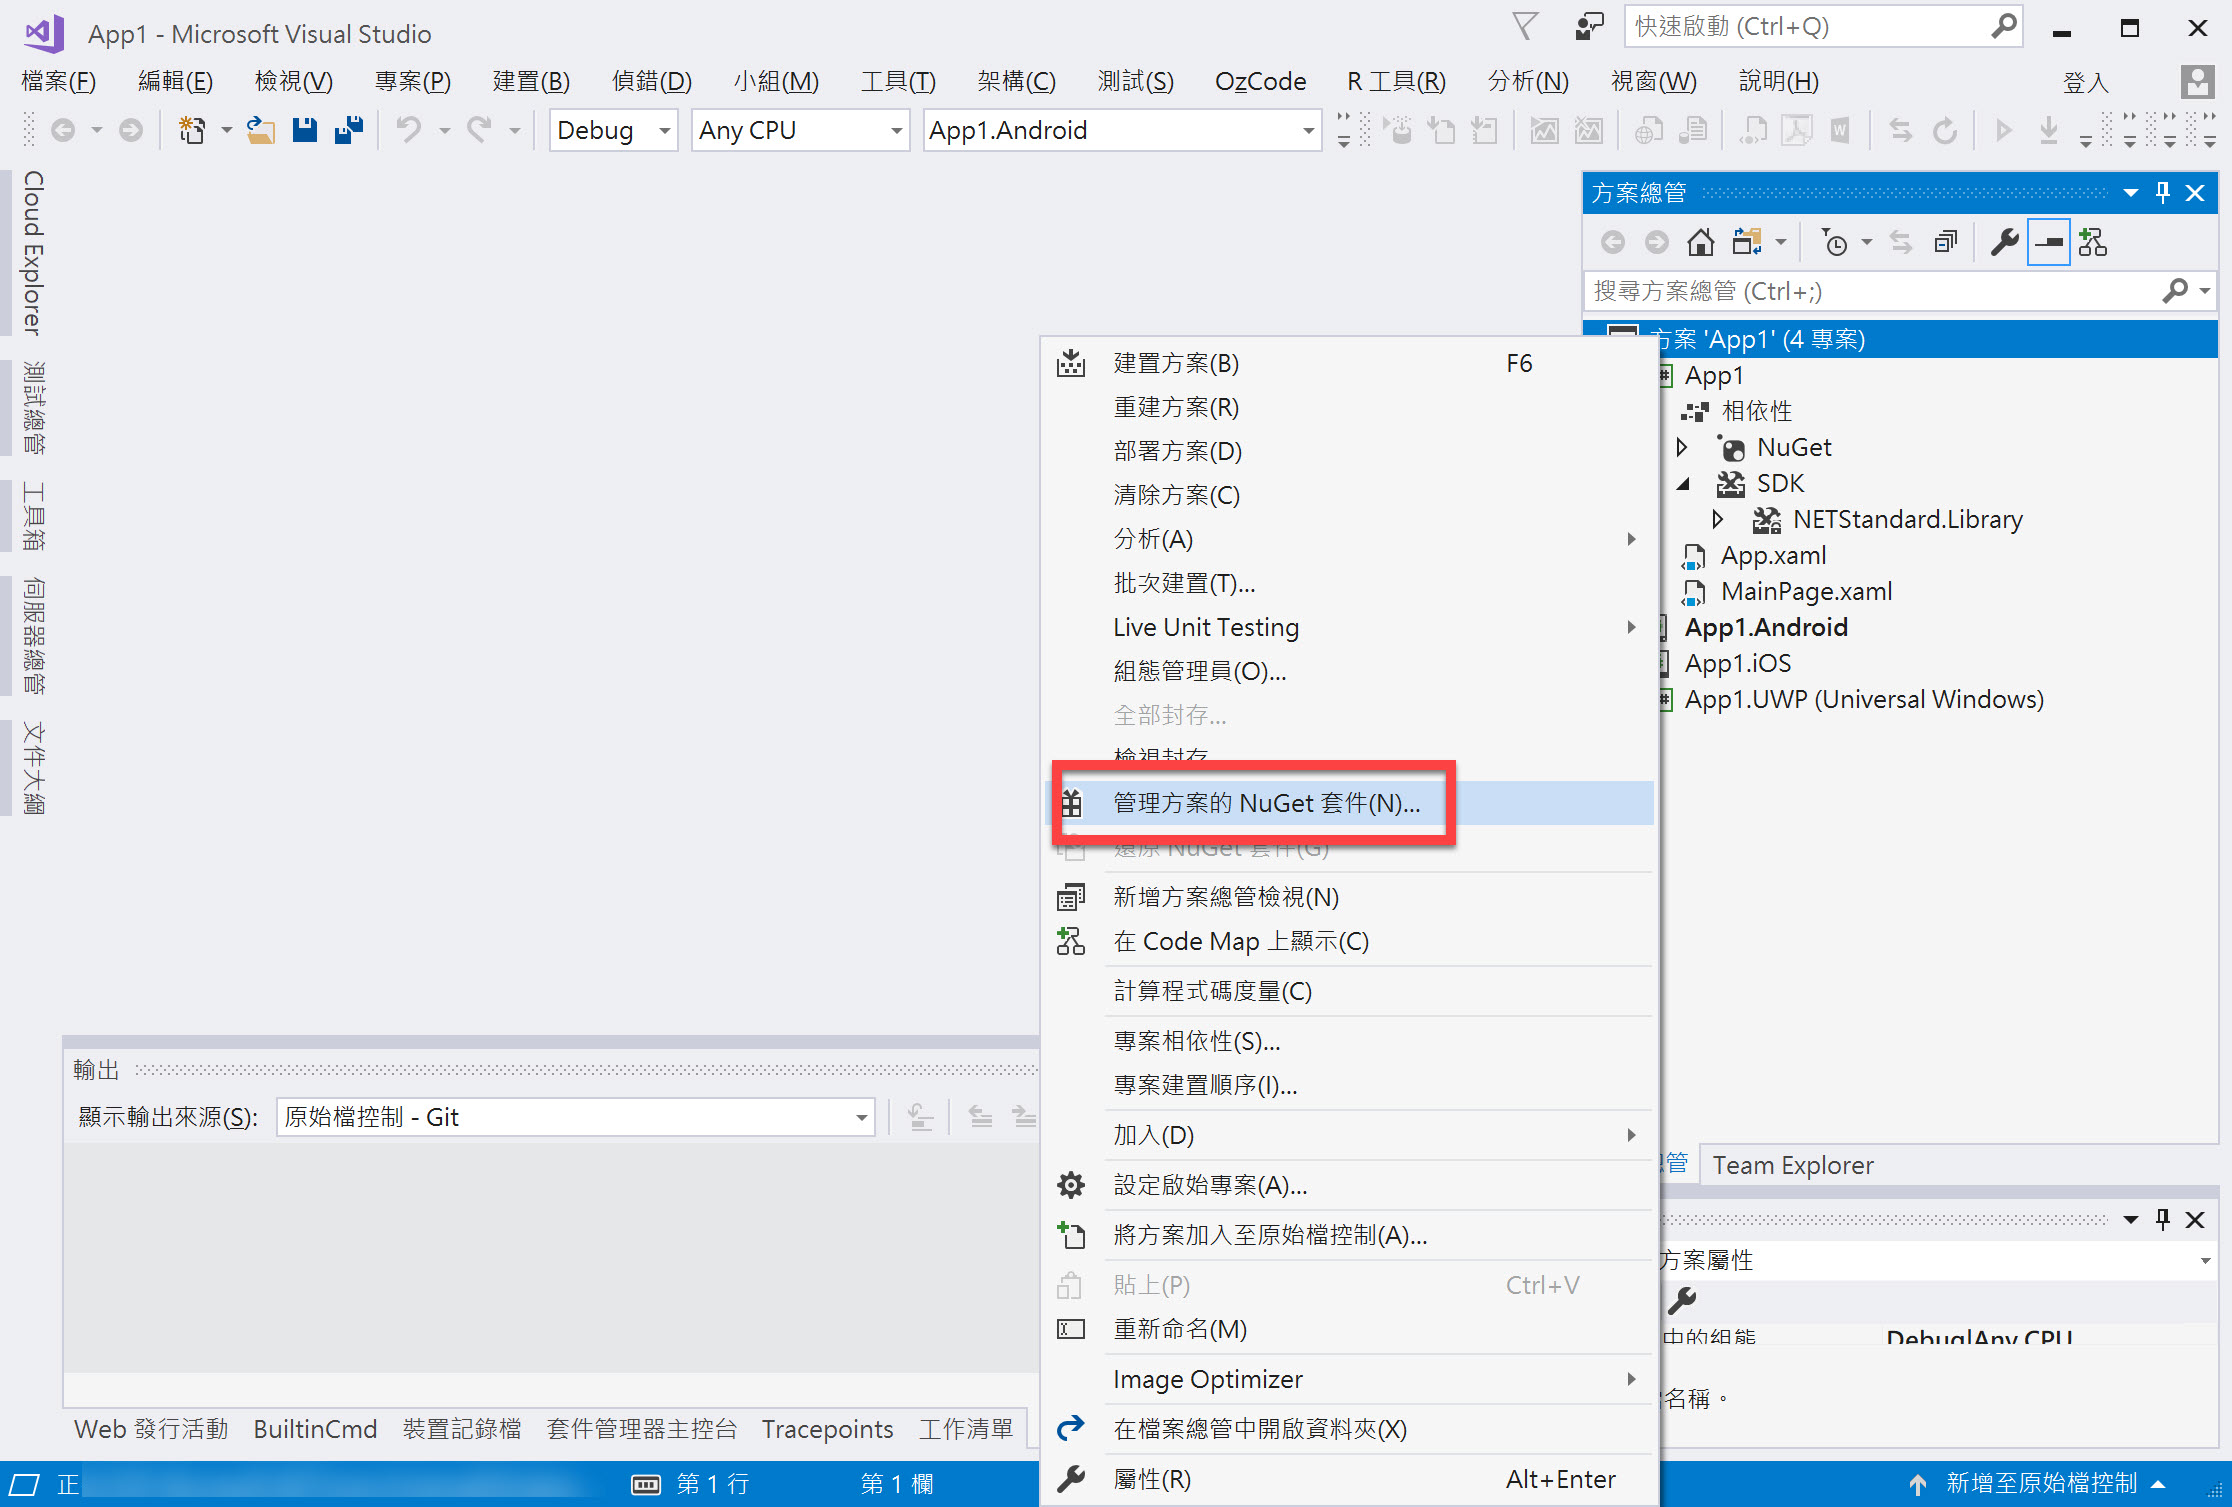The image size is (2232, 1507).
Task: Click the Collapse All icon in Solution Explorer
Action: (1945, 242)
